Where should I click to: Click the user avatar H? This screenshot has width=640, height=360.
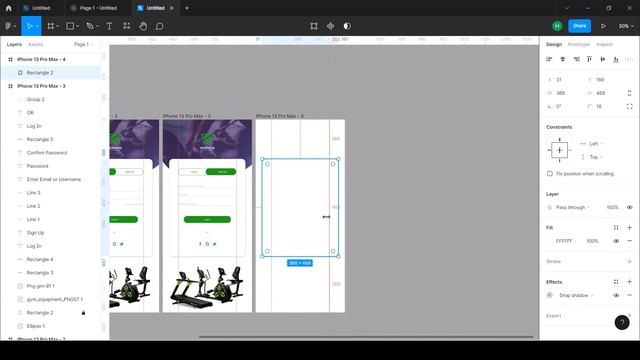pos(557,26)
